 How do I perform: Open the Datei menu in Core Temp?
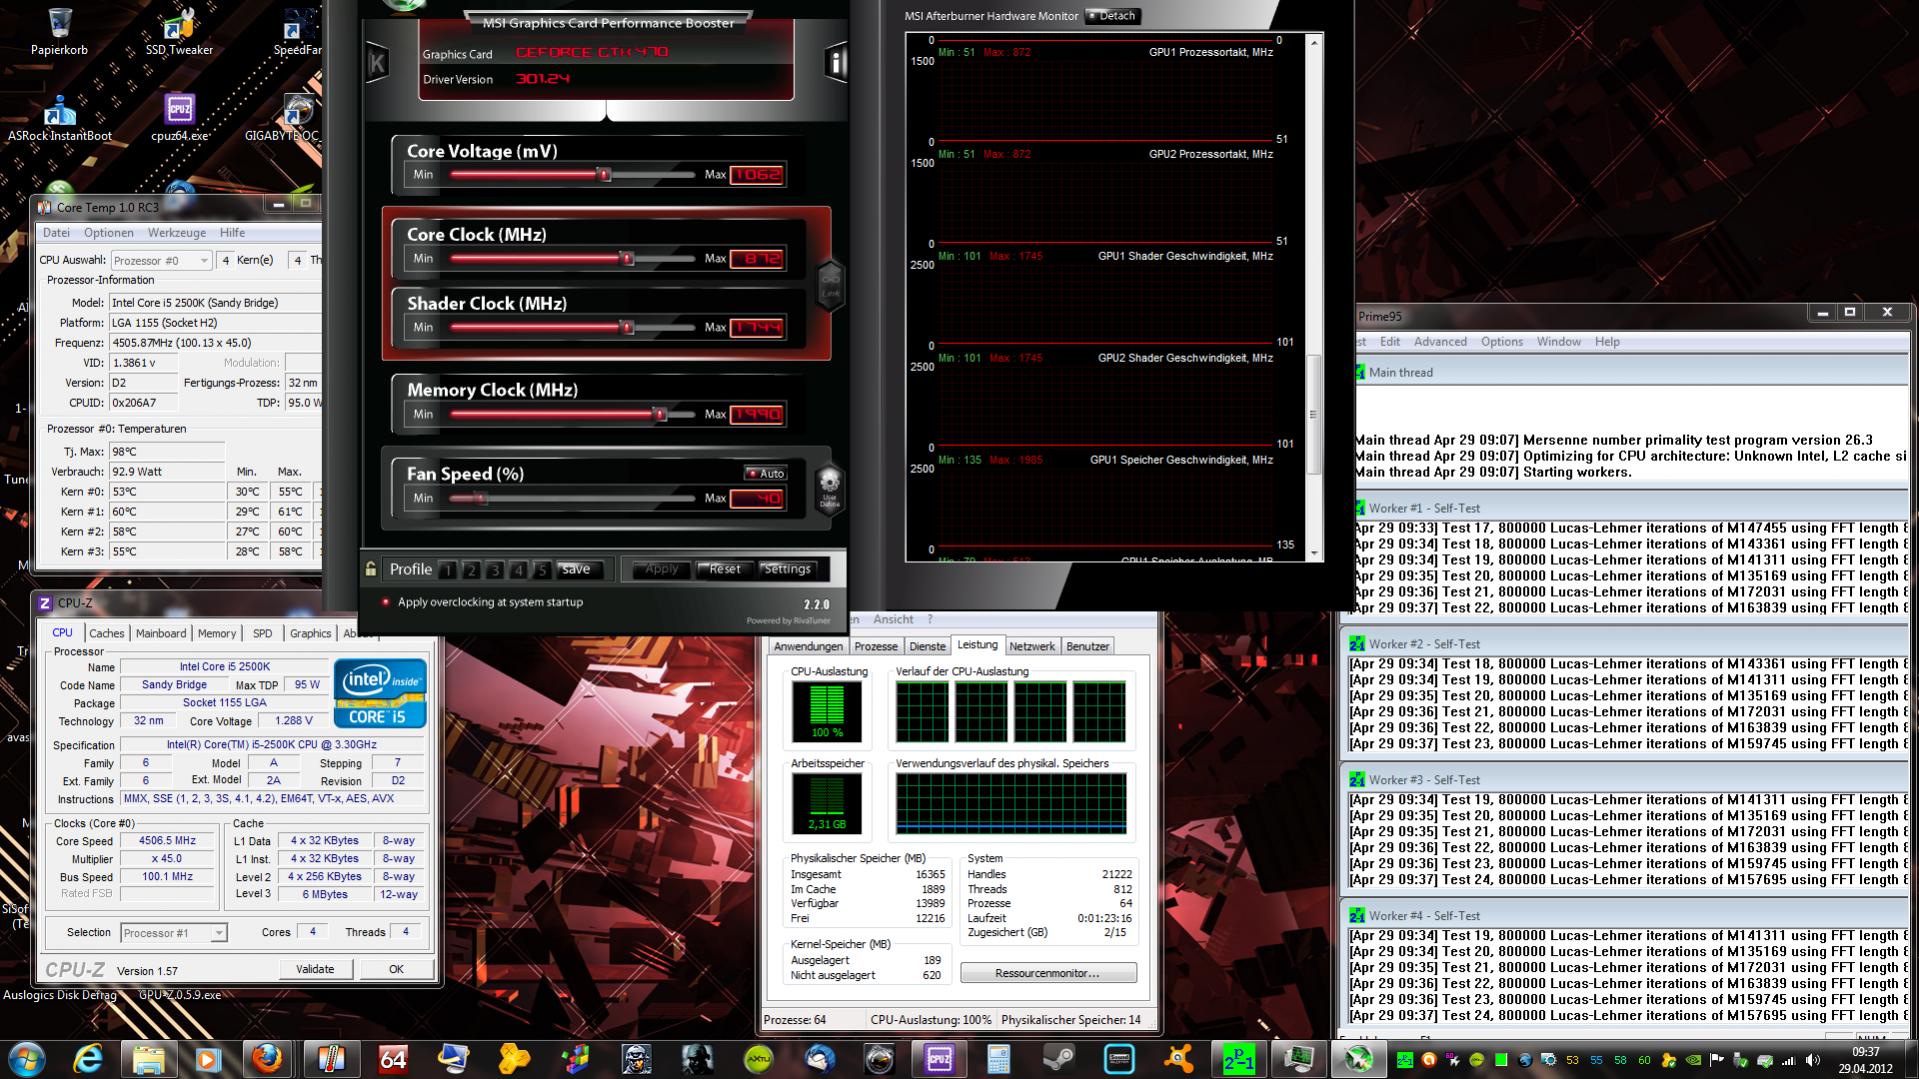click(x=56, y=233)
